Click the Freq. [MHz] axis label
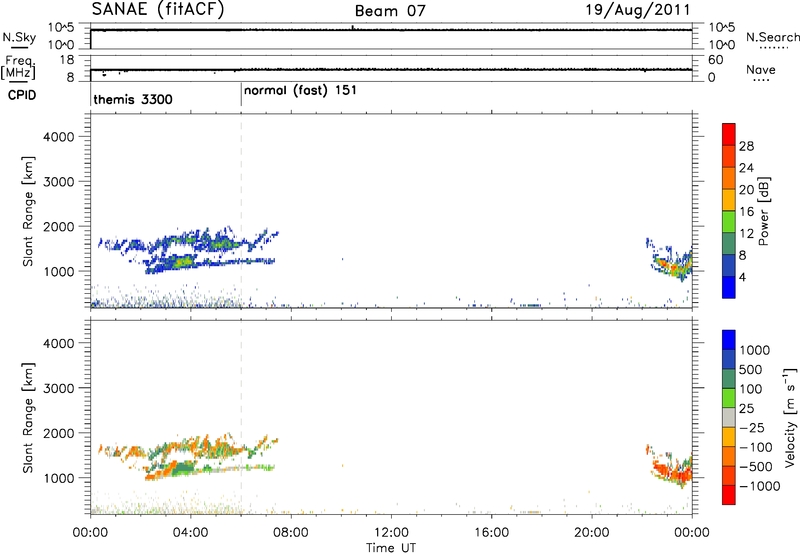The height and width of the screenshot is (554, 800). [x=18, y=68]
